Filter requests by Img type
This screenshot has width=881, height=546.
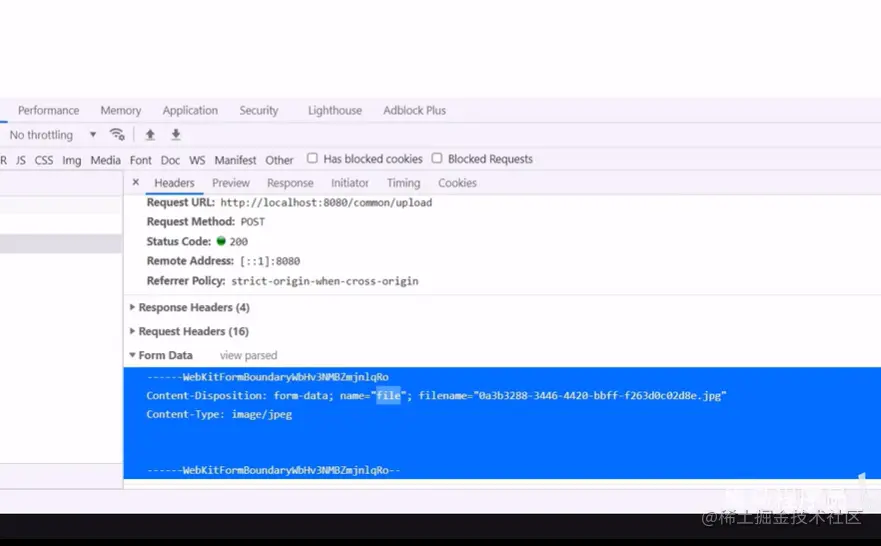[x=71, y=160]
